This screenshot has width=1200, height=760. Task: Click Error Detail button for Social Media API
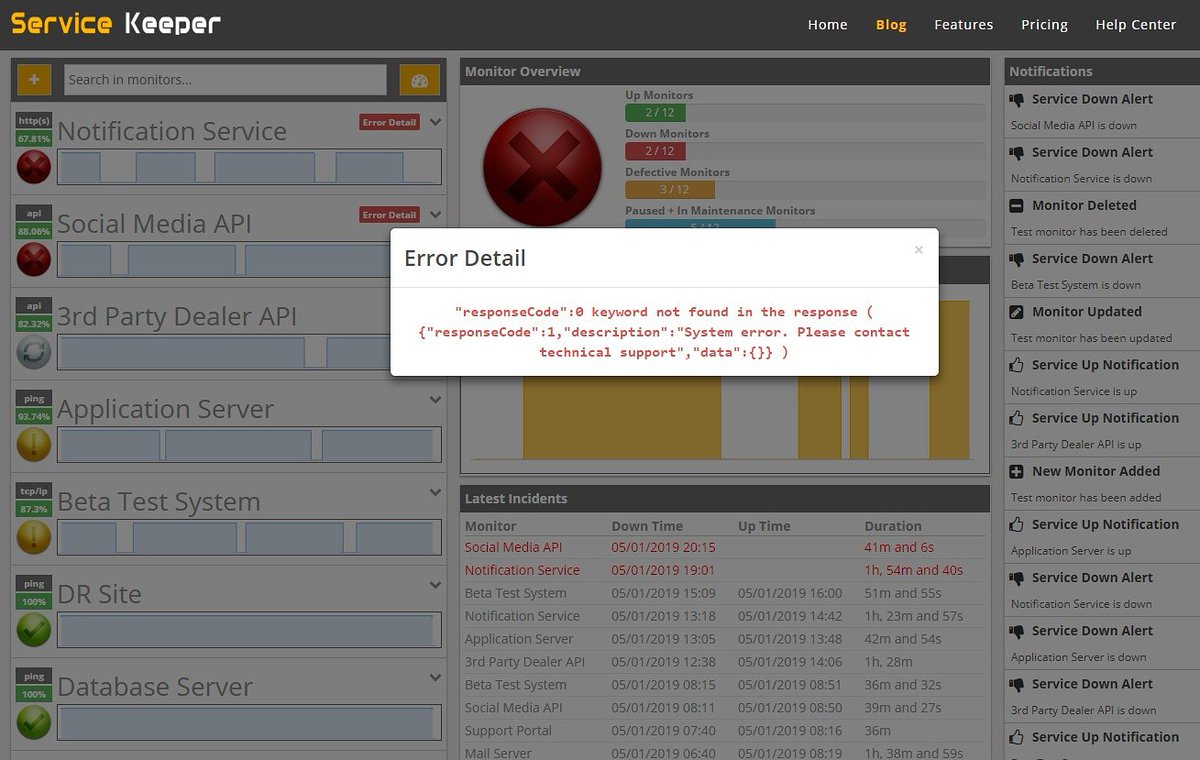389,215
